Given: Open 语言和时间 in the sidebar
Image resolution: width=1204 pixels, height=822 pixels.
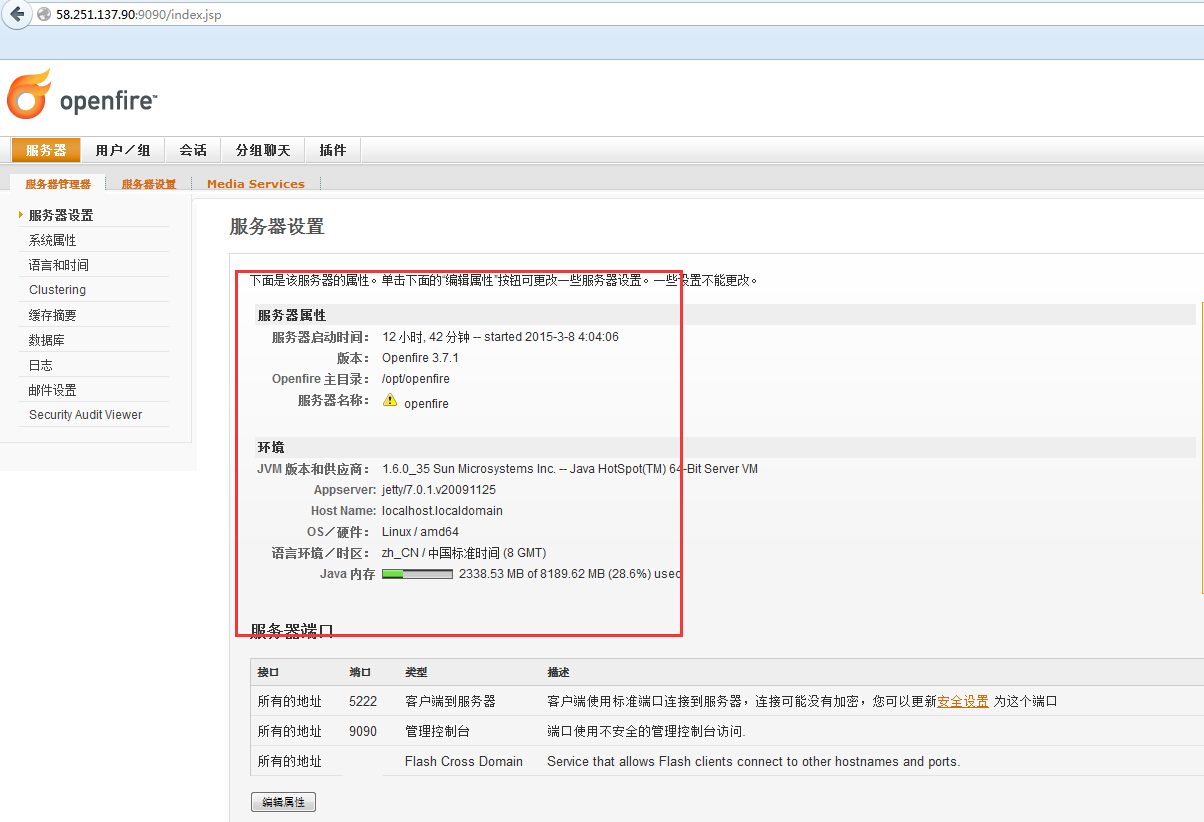Looking at the screenshot, I should click(59, 265).
